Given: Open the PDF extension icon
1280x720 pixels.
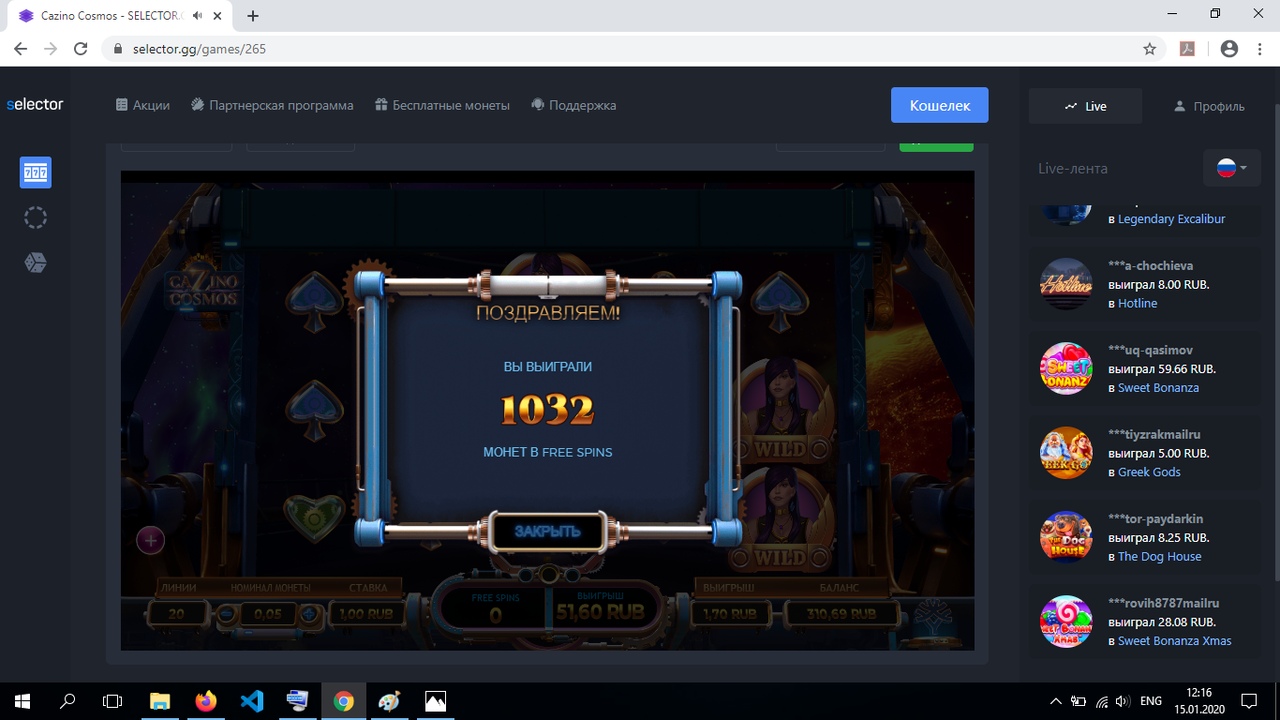Looking at the screenshot, I should click(1188, 49).
